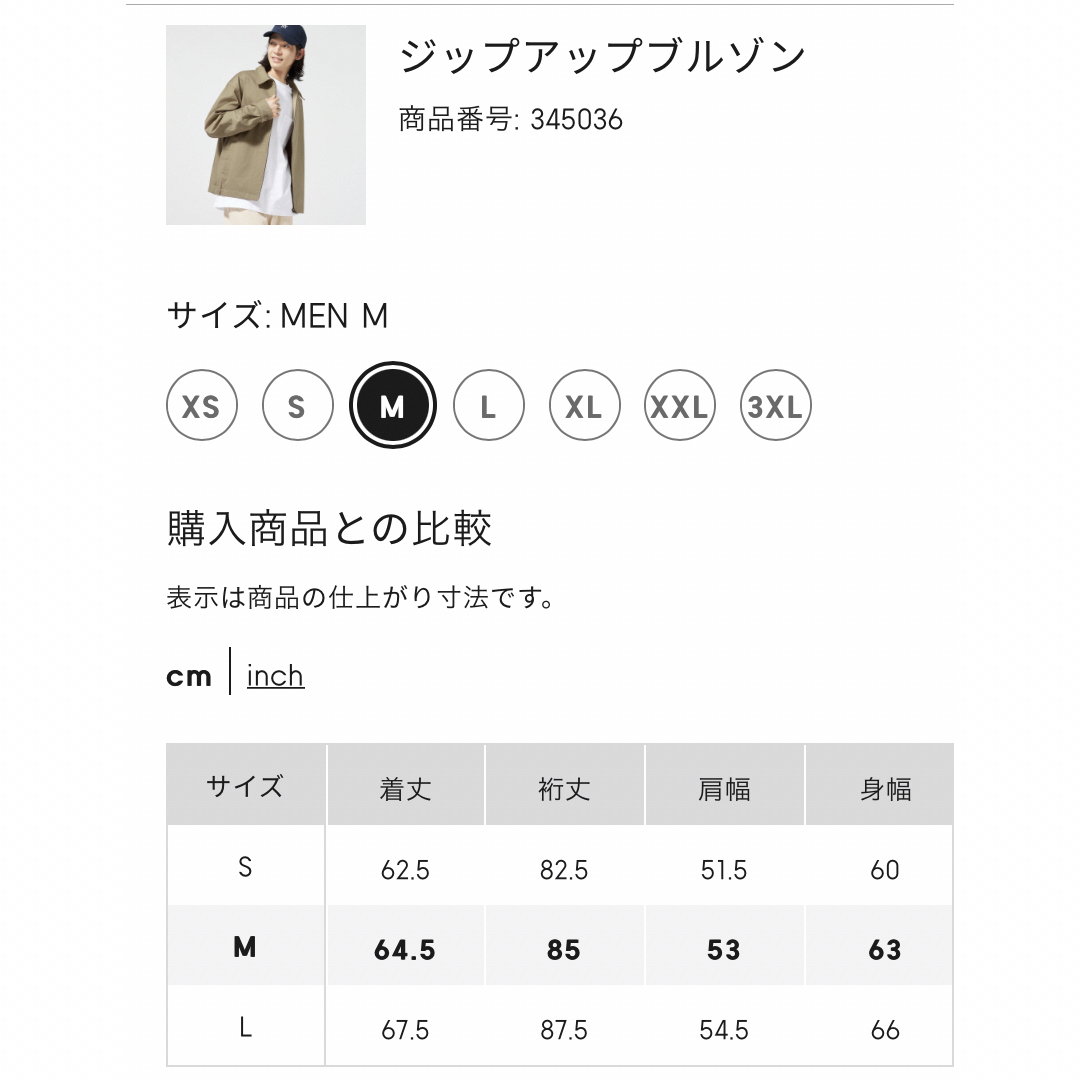Select the L row in size table
The width and height of the screenshot is (1080, 1080).
tap(560, 1026)
